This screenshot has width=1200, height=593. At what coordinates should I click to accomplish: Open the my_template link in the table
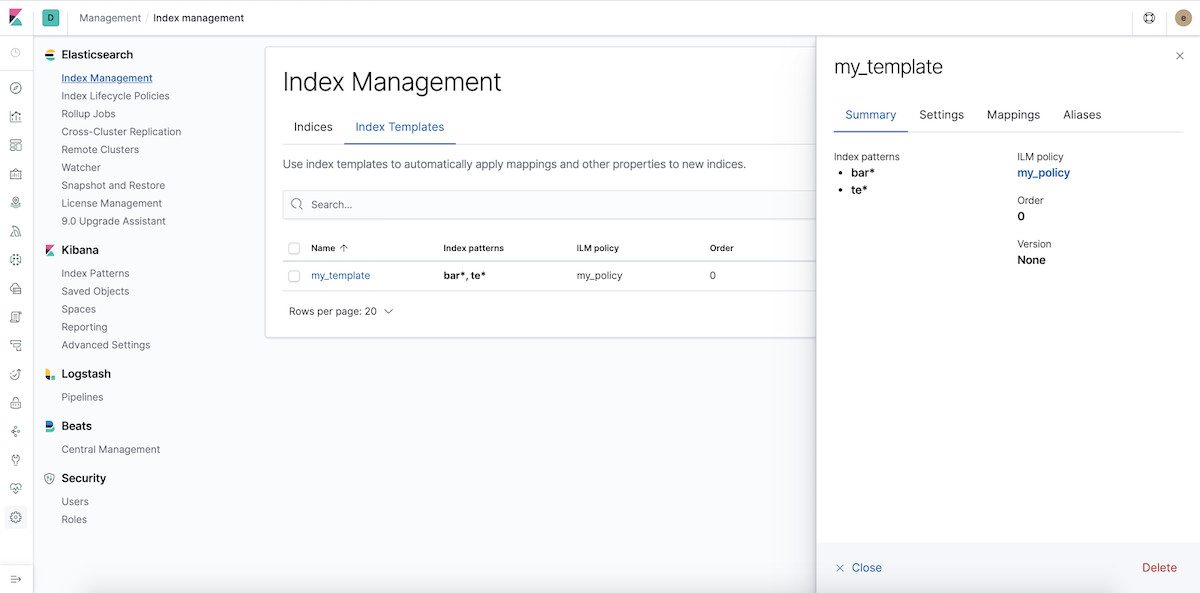340,276
